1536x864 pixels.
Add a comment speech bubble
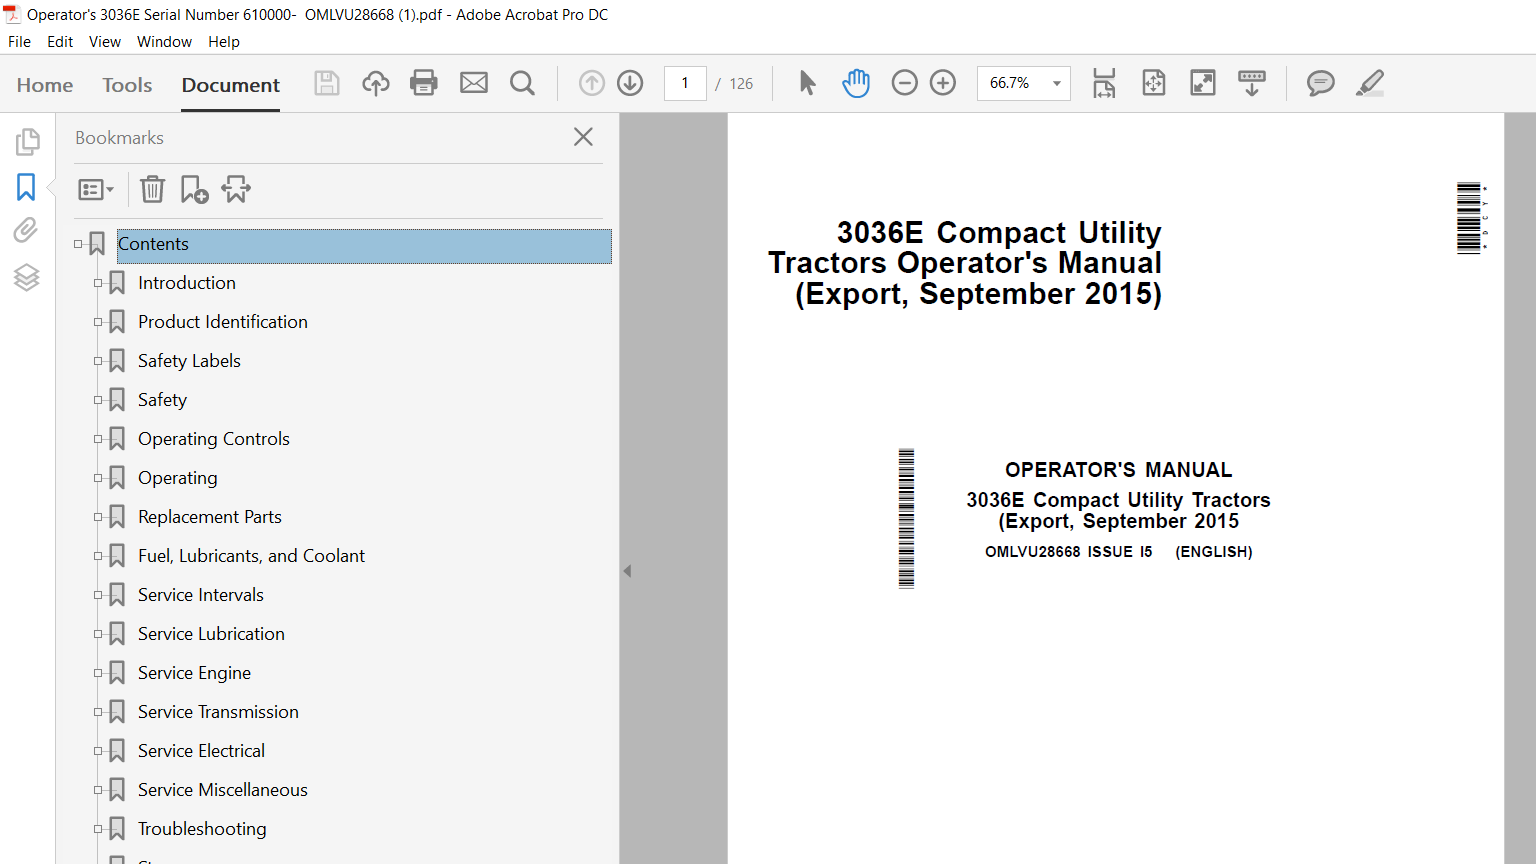click(1321, 83)
